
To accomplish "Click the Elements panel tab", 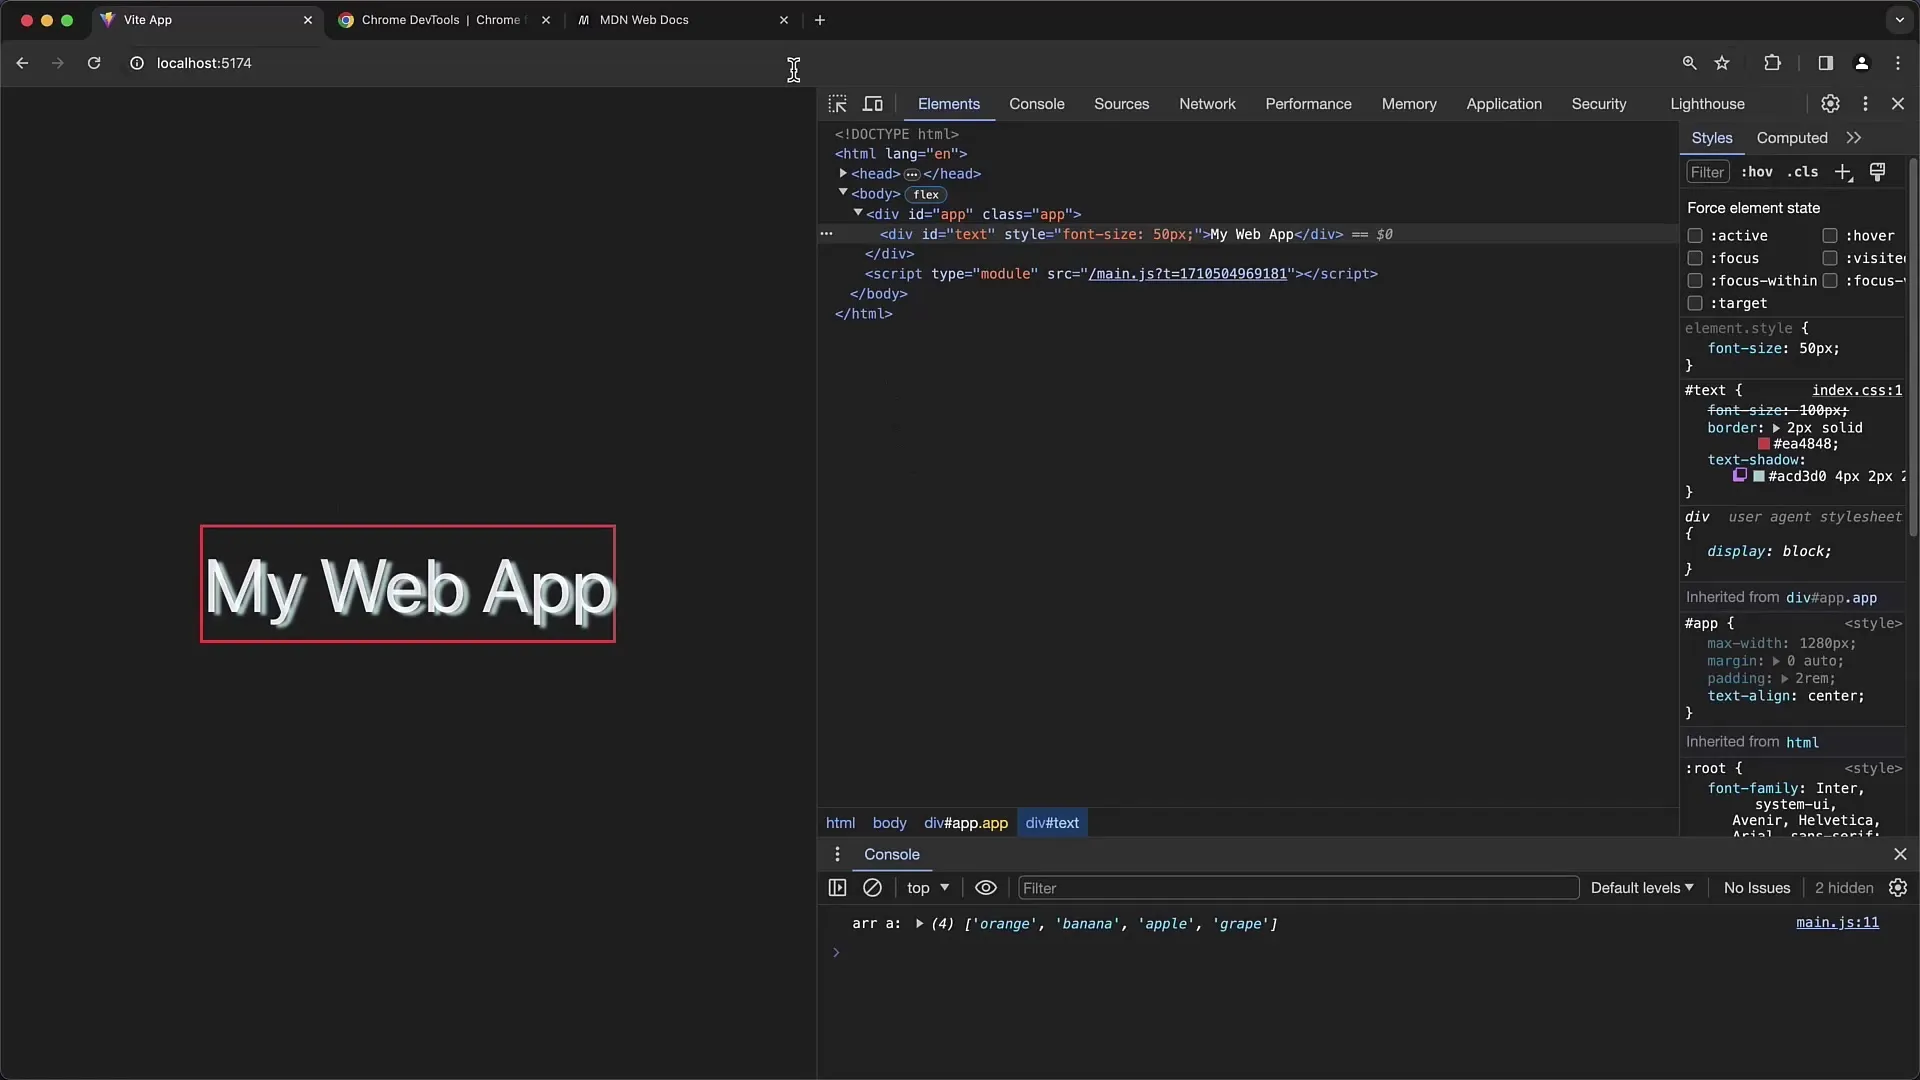I will pyautogui.click(x=948, y=103).
